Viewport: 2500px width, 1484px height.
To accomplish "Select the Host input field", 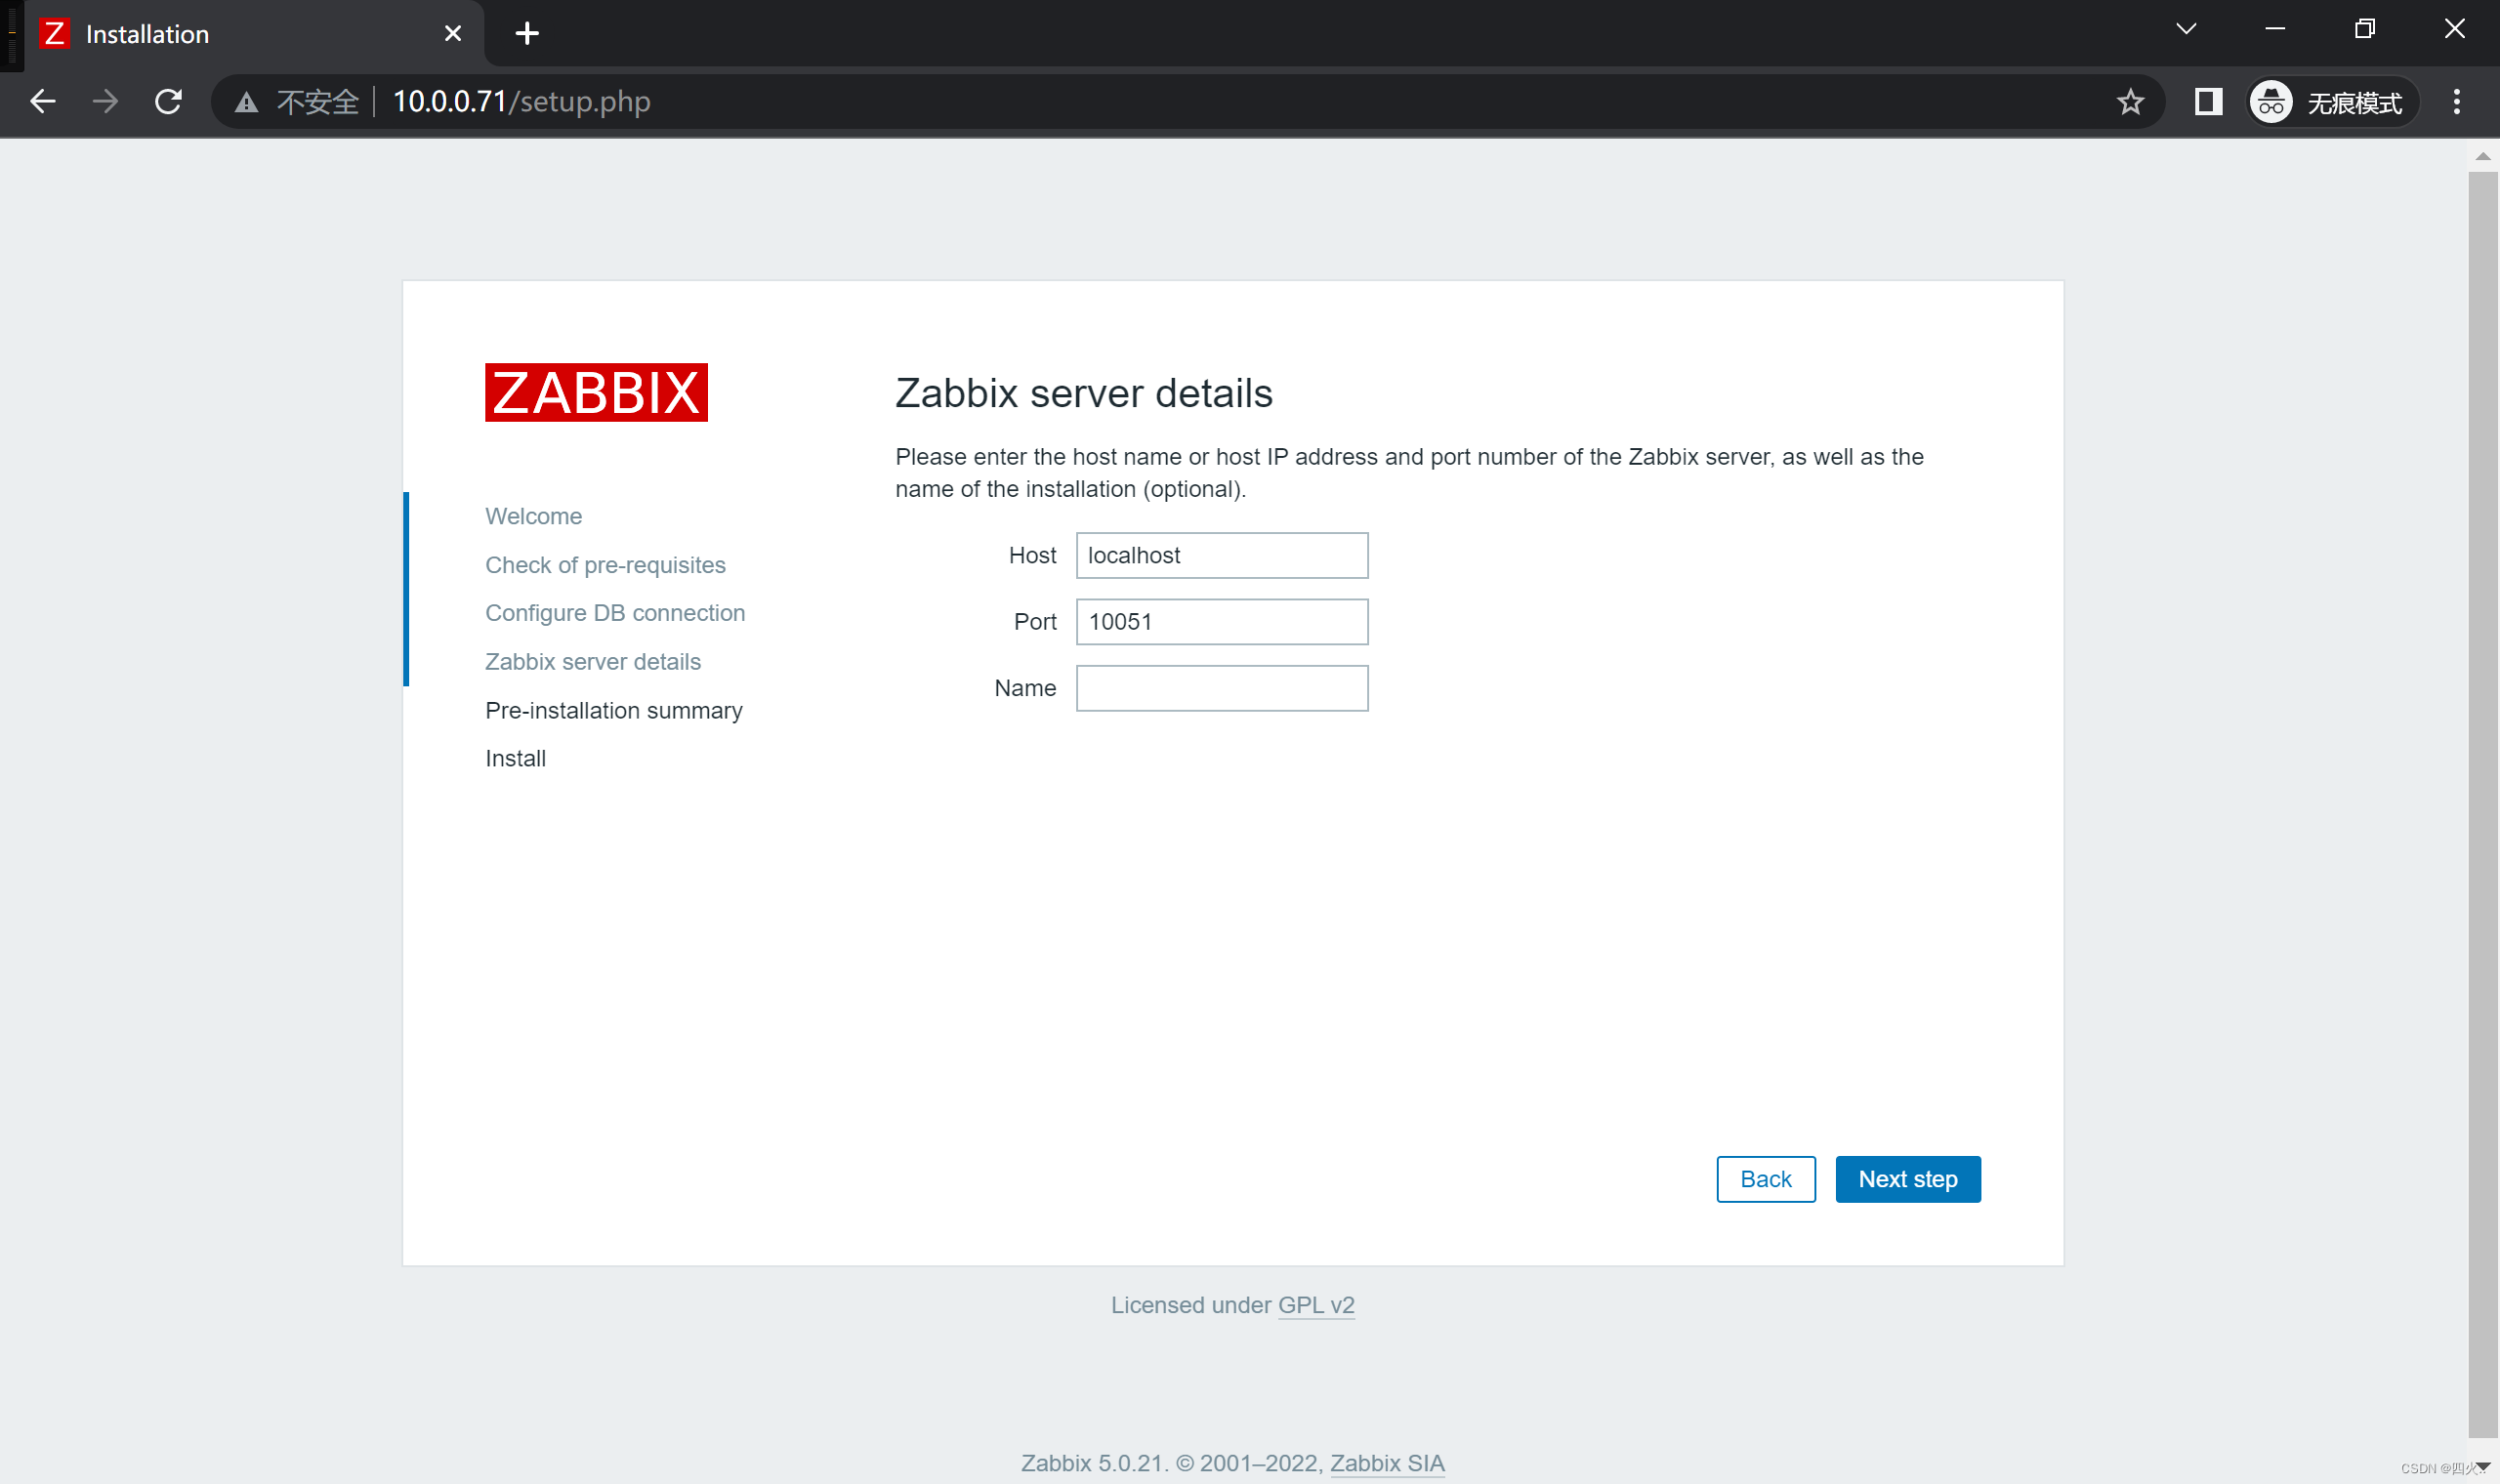I will pos(1223,553).
